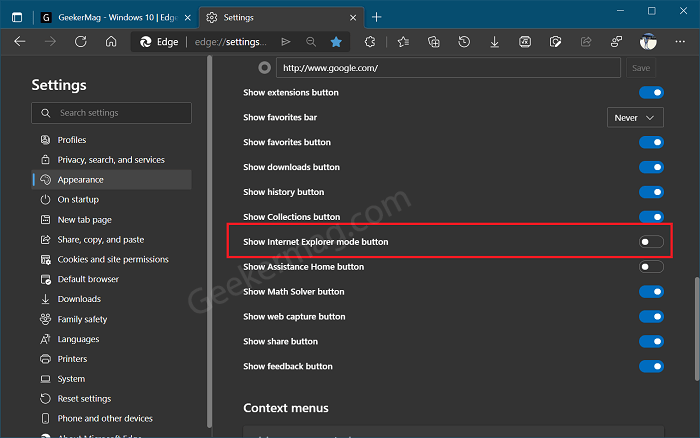Open the History toolbar icon

coord(464,42)
